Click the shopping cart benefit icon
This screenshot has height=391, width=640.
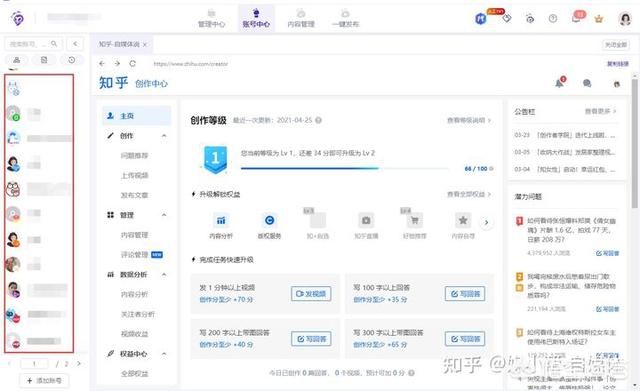(x=415, y=221)
